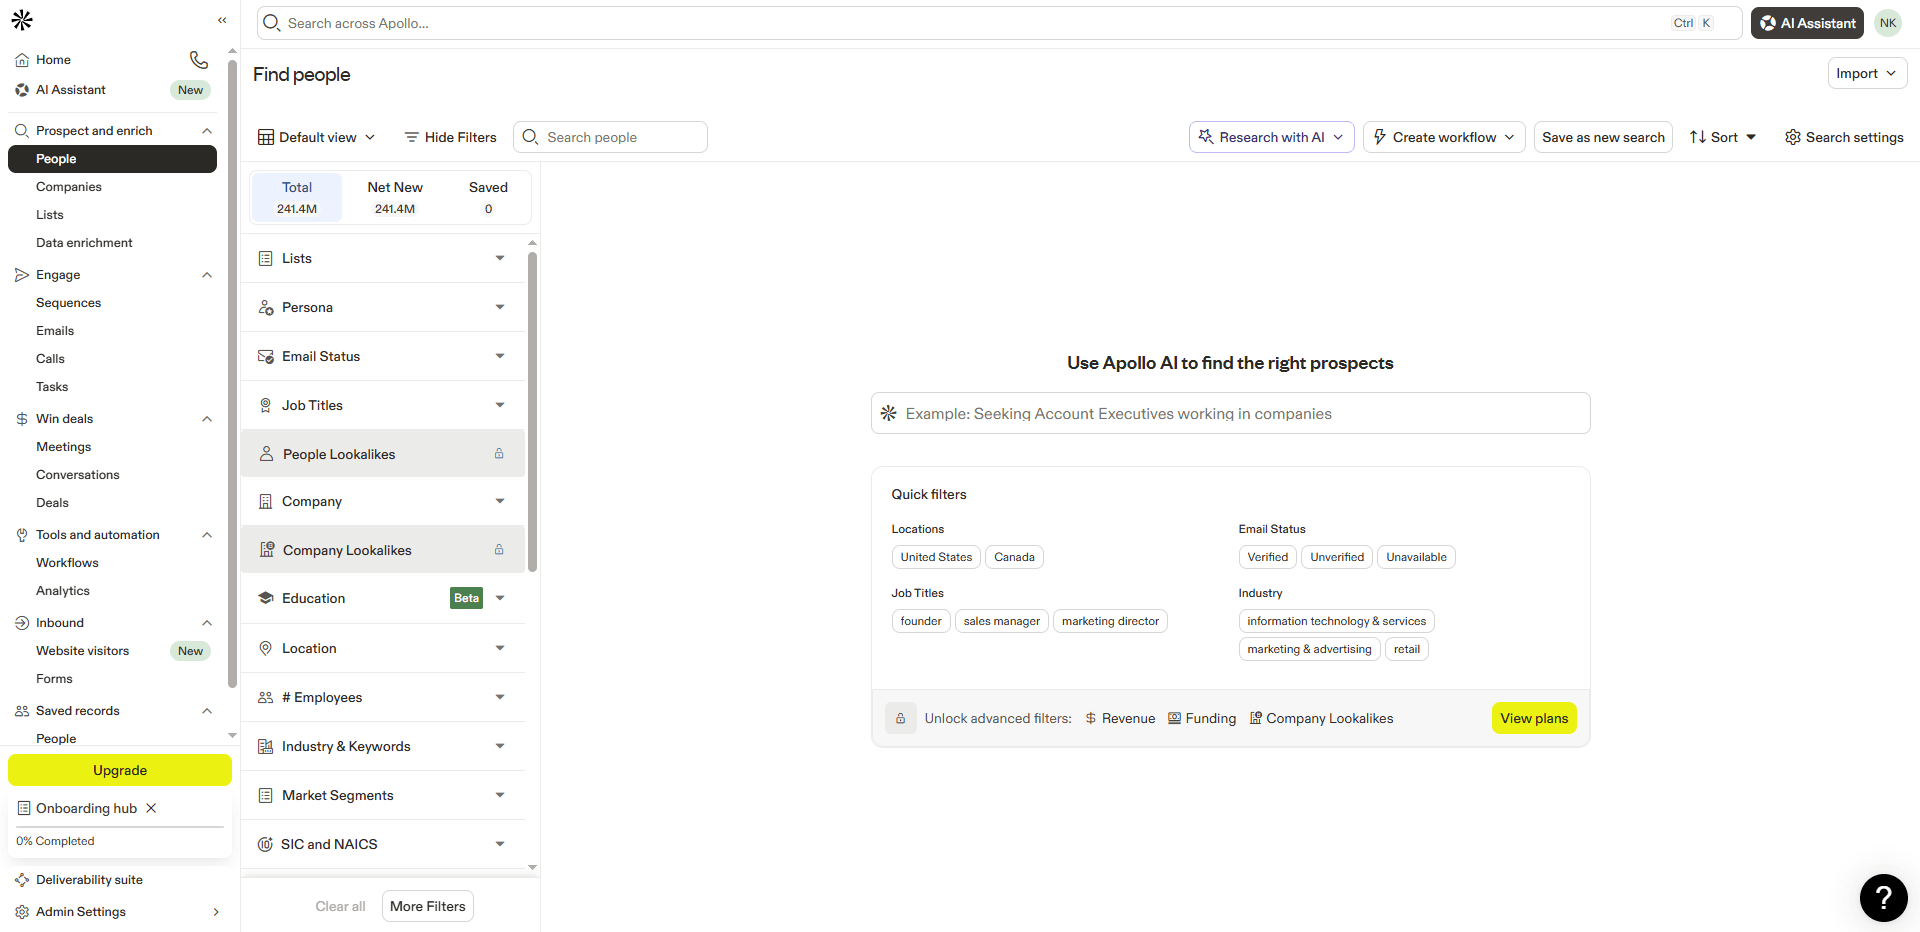The height and width of the screenshot is (932, 1920).
Task: Click the Company Lookalikes lock icon
Action: tap(499, 550)
